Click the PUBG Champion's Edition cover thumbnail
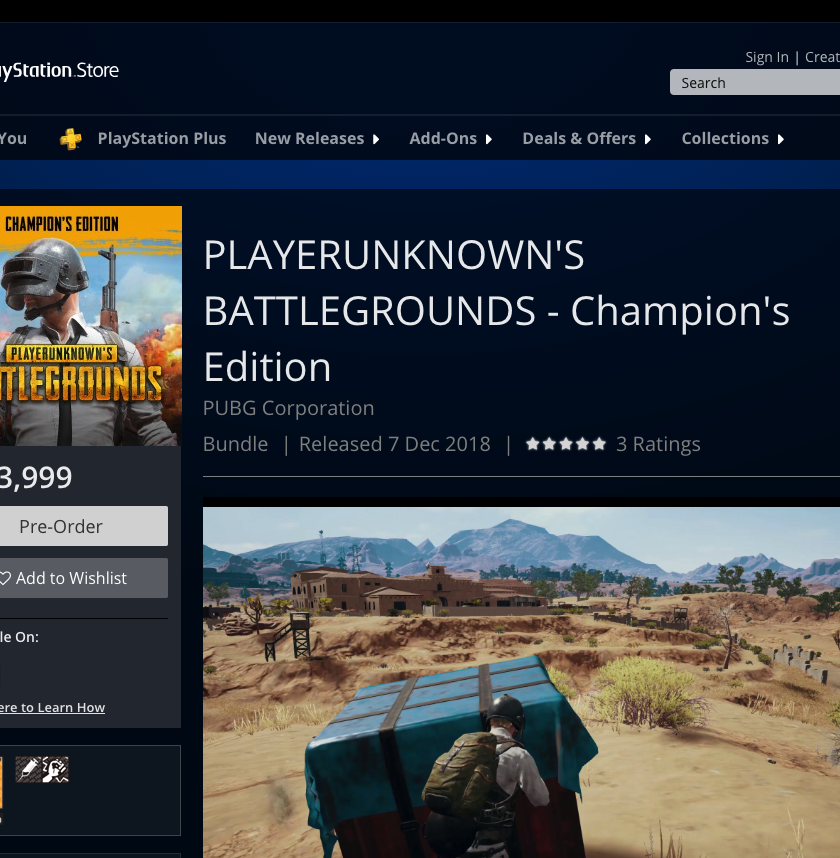 pyautogui.click(x=90, y=326)
